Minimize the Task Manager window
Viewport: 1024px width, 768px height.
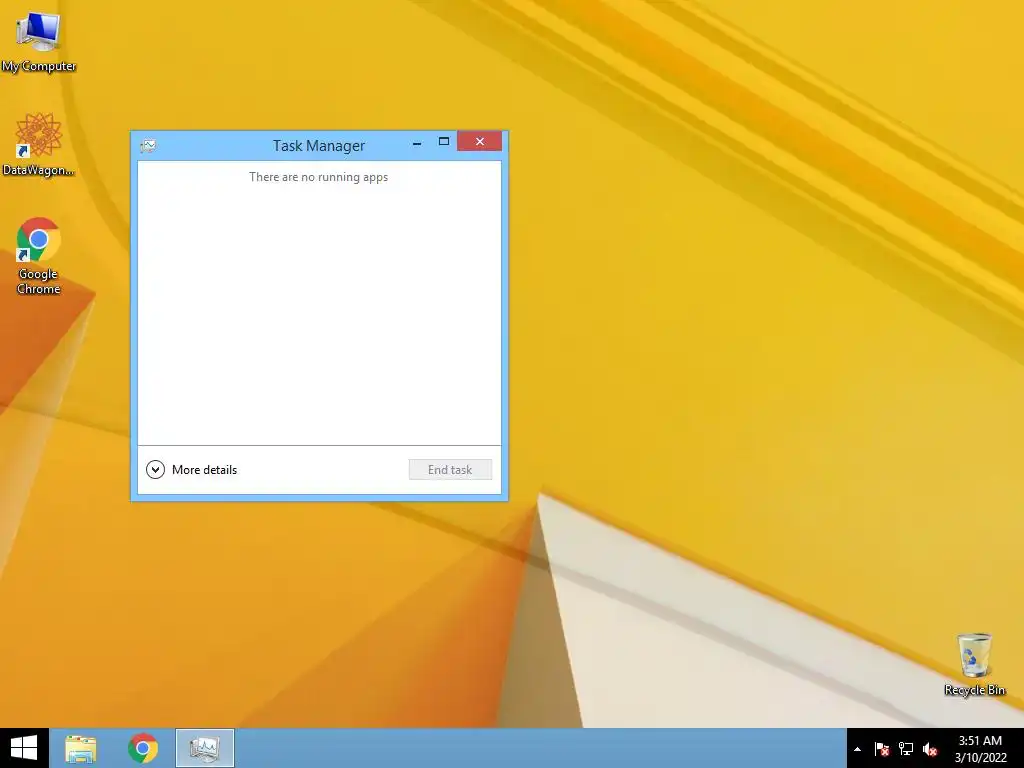417,142
